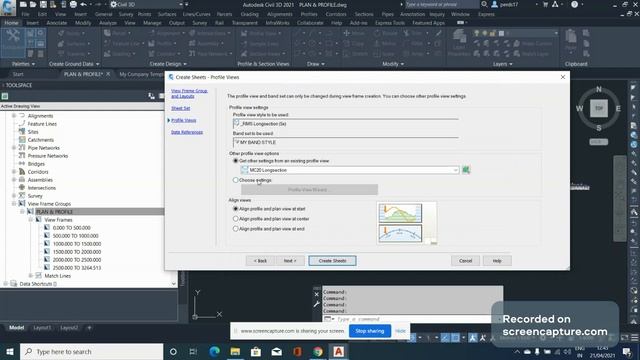Click the New drawing icon in quick access toolbar
The height and width of the screenshot is (360, 640).
tap(23, 4)
